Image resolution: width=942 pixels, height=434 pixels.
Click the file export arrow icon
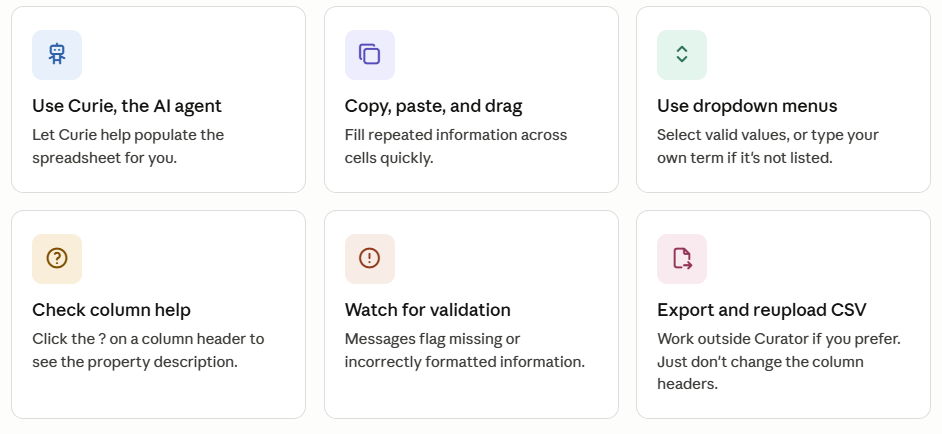pos(682,258)
